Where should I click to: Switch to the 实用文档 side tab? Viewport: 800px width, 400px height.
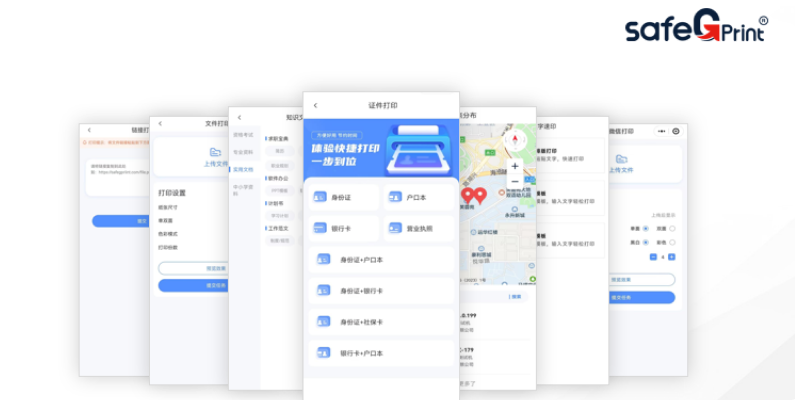243,169
